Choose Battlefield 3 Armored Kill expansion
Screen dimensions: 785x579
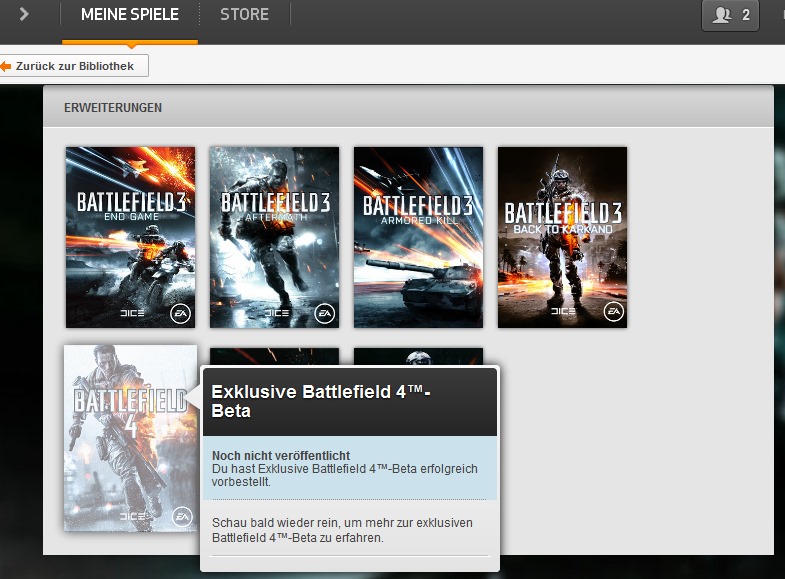tap(418, 237)
